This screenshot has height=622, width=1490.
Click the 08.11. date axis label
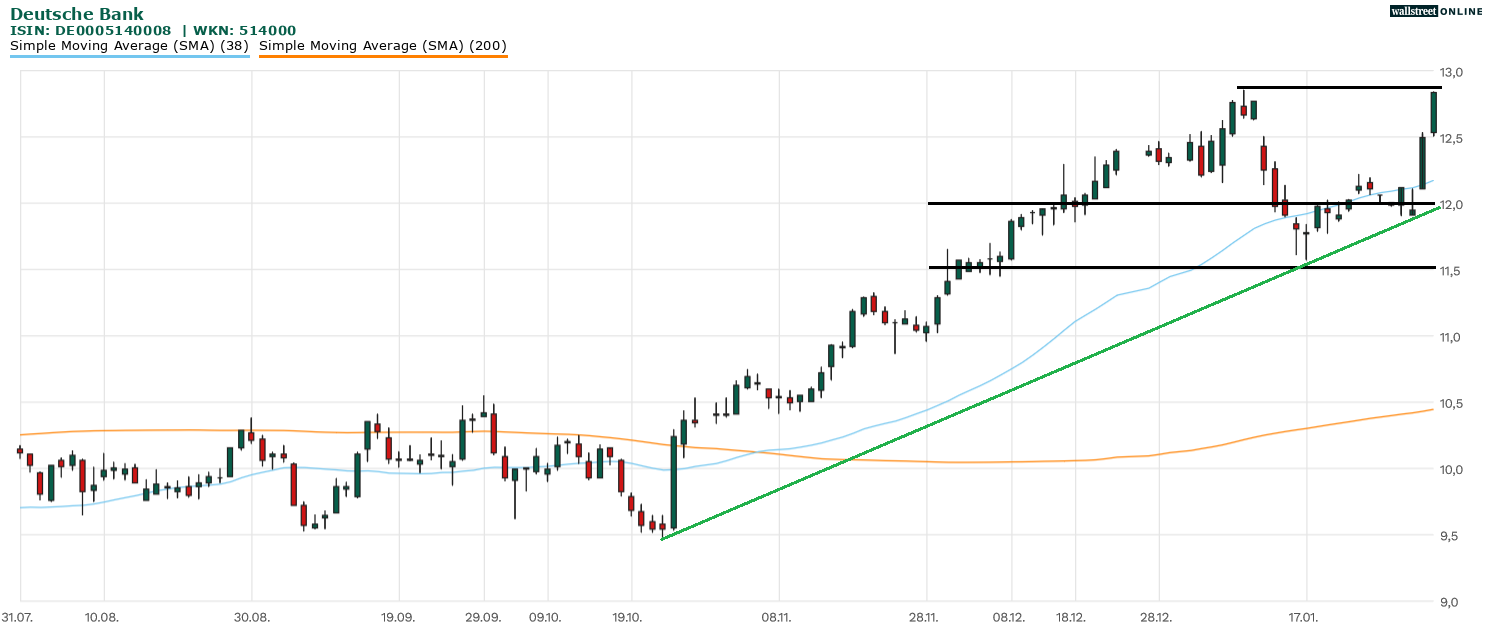[x=776, y=617]
